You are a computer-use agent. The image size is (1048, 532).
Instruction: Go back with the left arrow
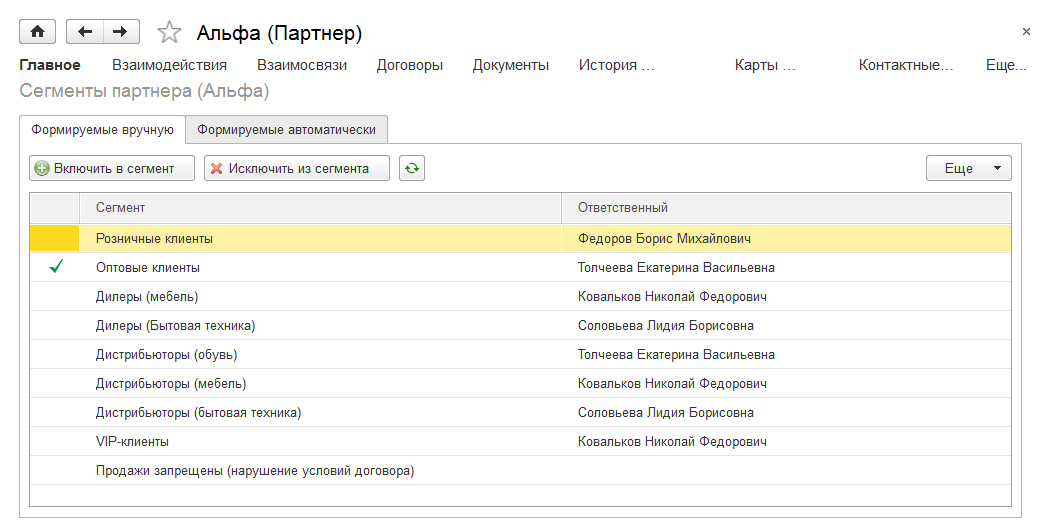[85, 32]
